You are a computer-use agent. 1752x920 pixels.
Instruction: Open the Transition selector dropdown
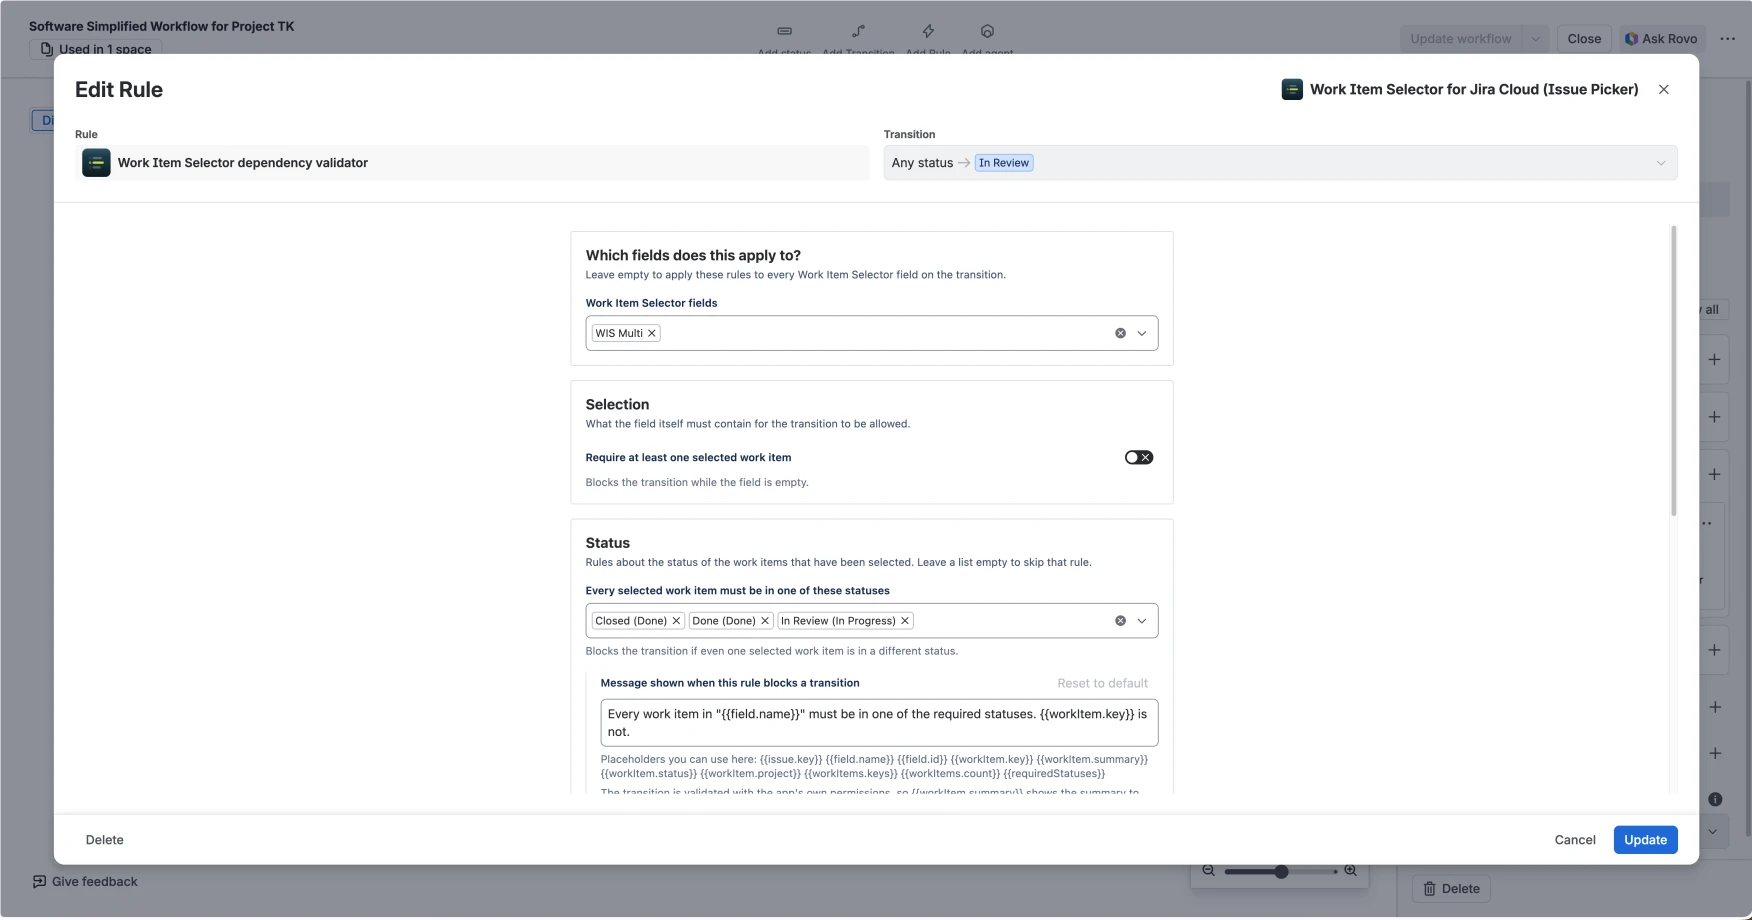(1280, 163)
